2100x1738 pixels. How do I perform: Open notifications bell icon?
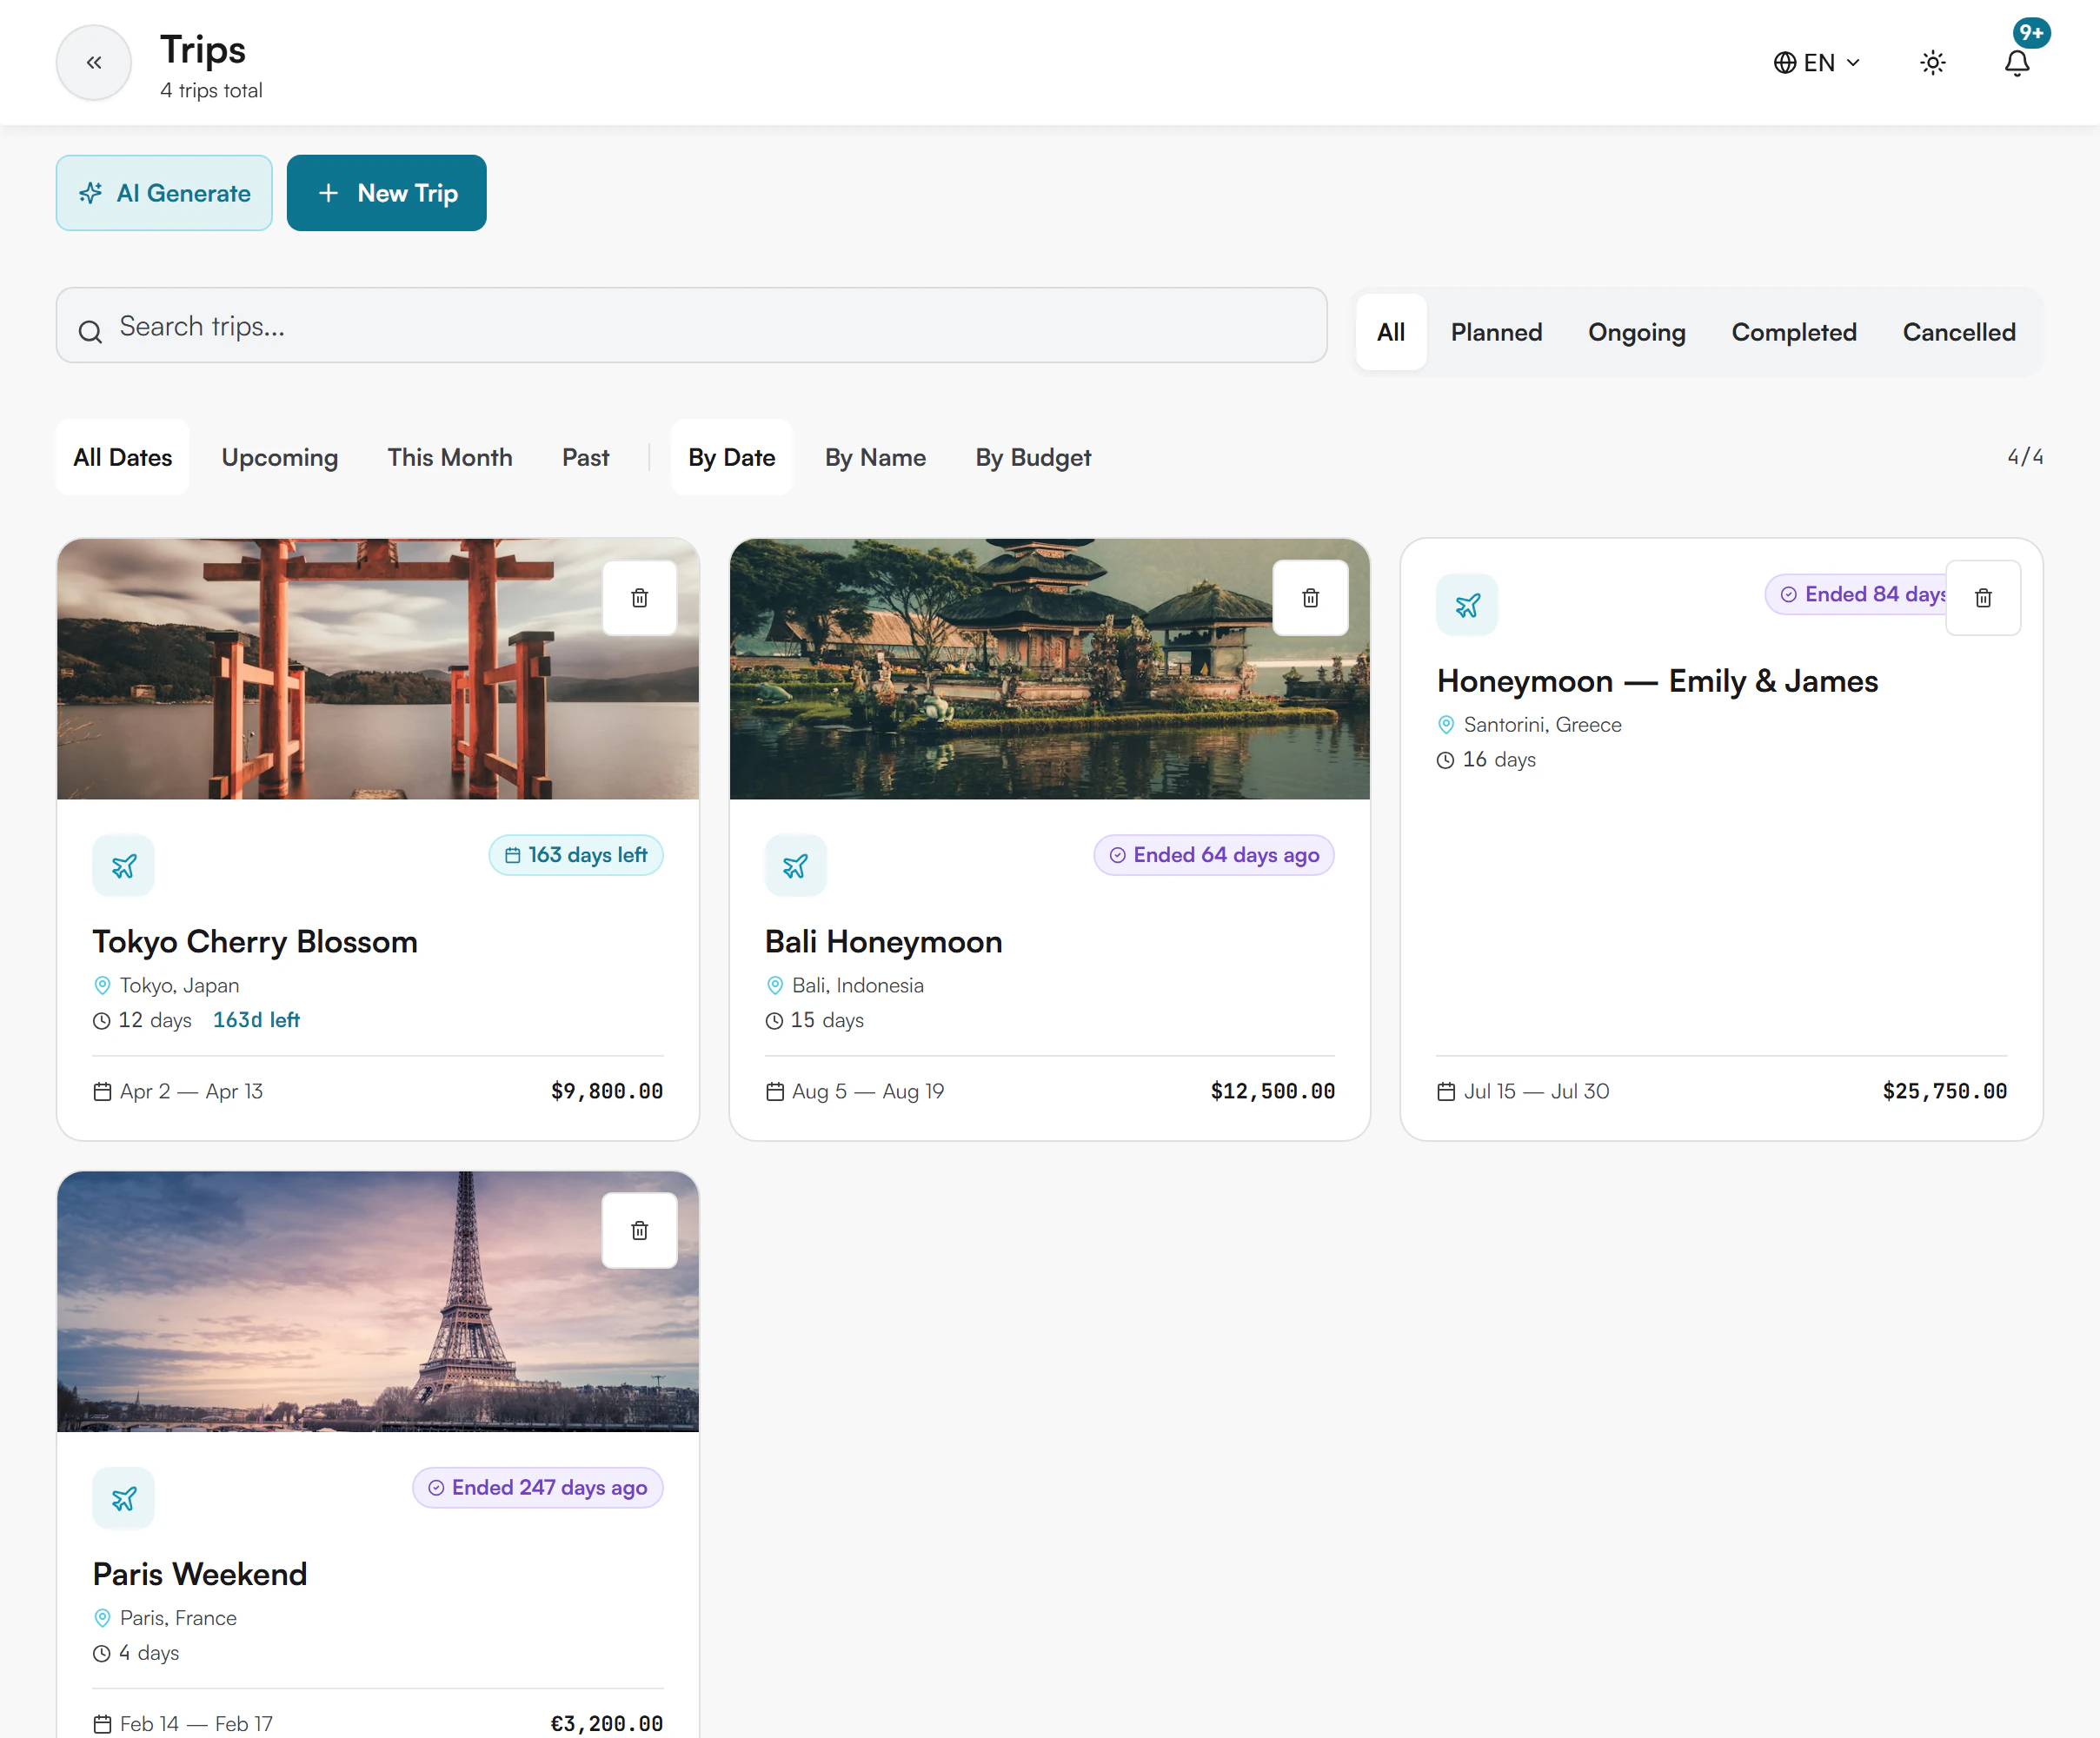(2017, 63)
